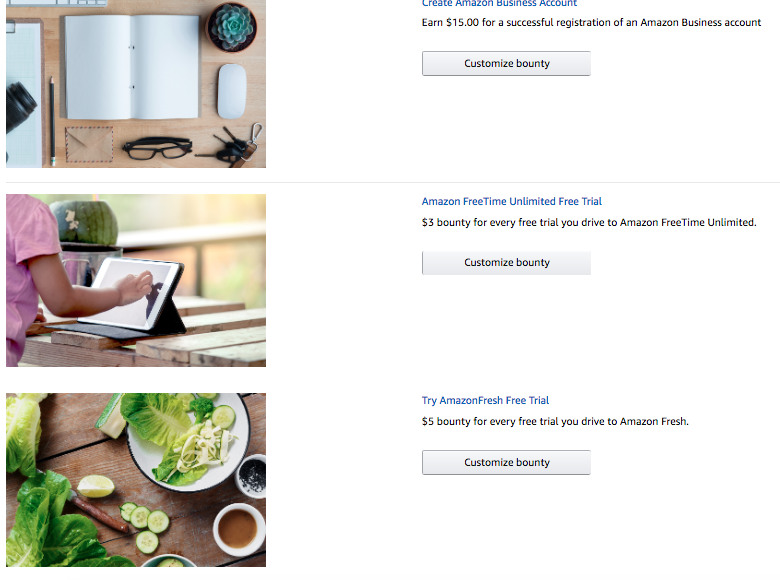Select the $3 bounty FreeTime description text
The image size is (780, 580).
pyautogui.click(x=589, y=222)
